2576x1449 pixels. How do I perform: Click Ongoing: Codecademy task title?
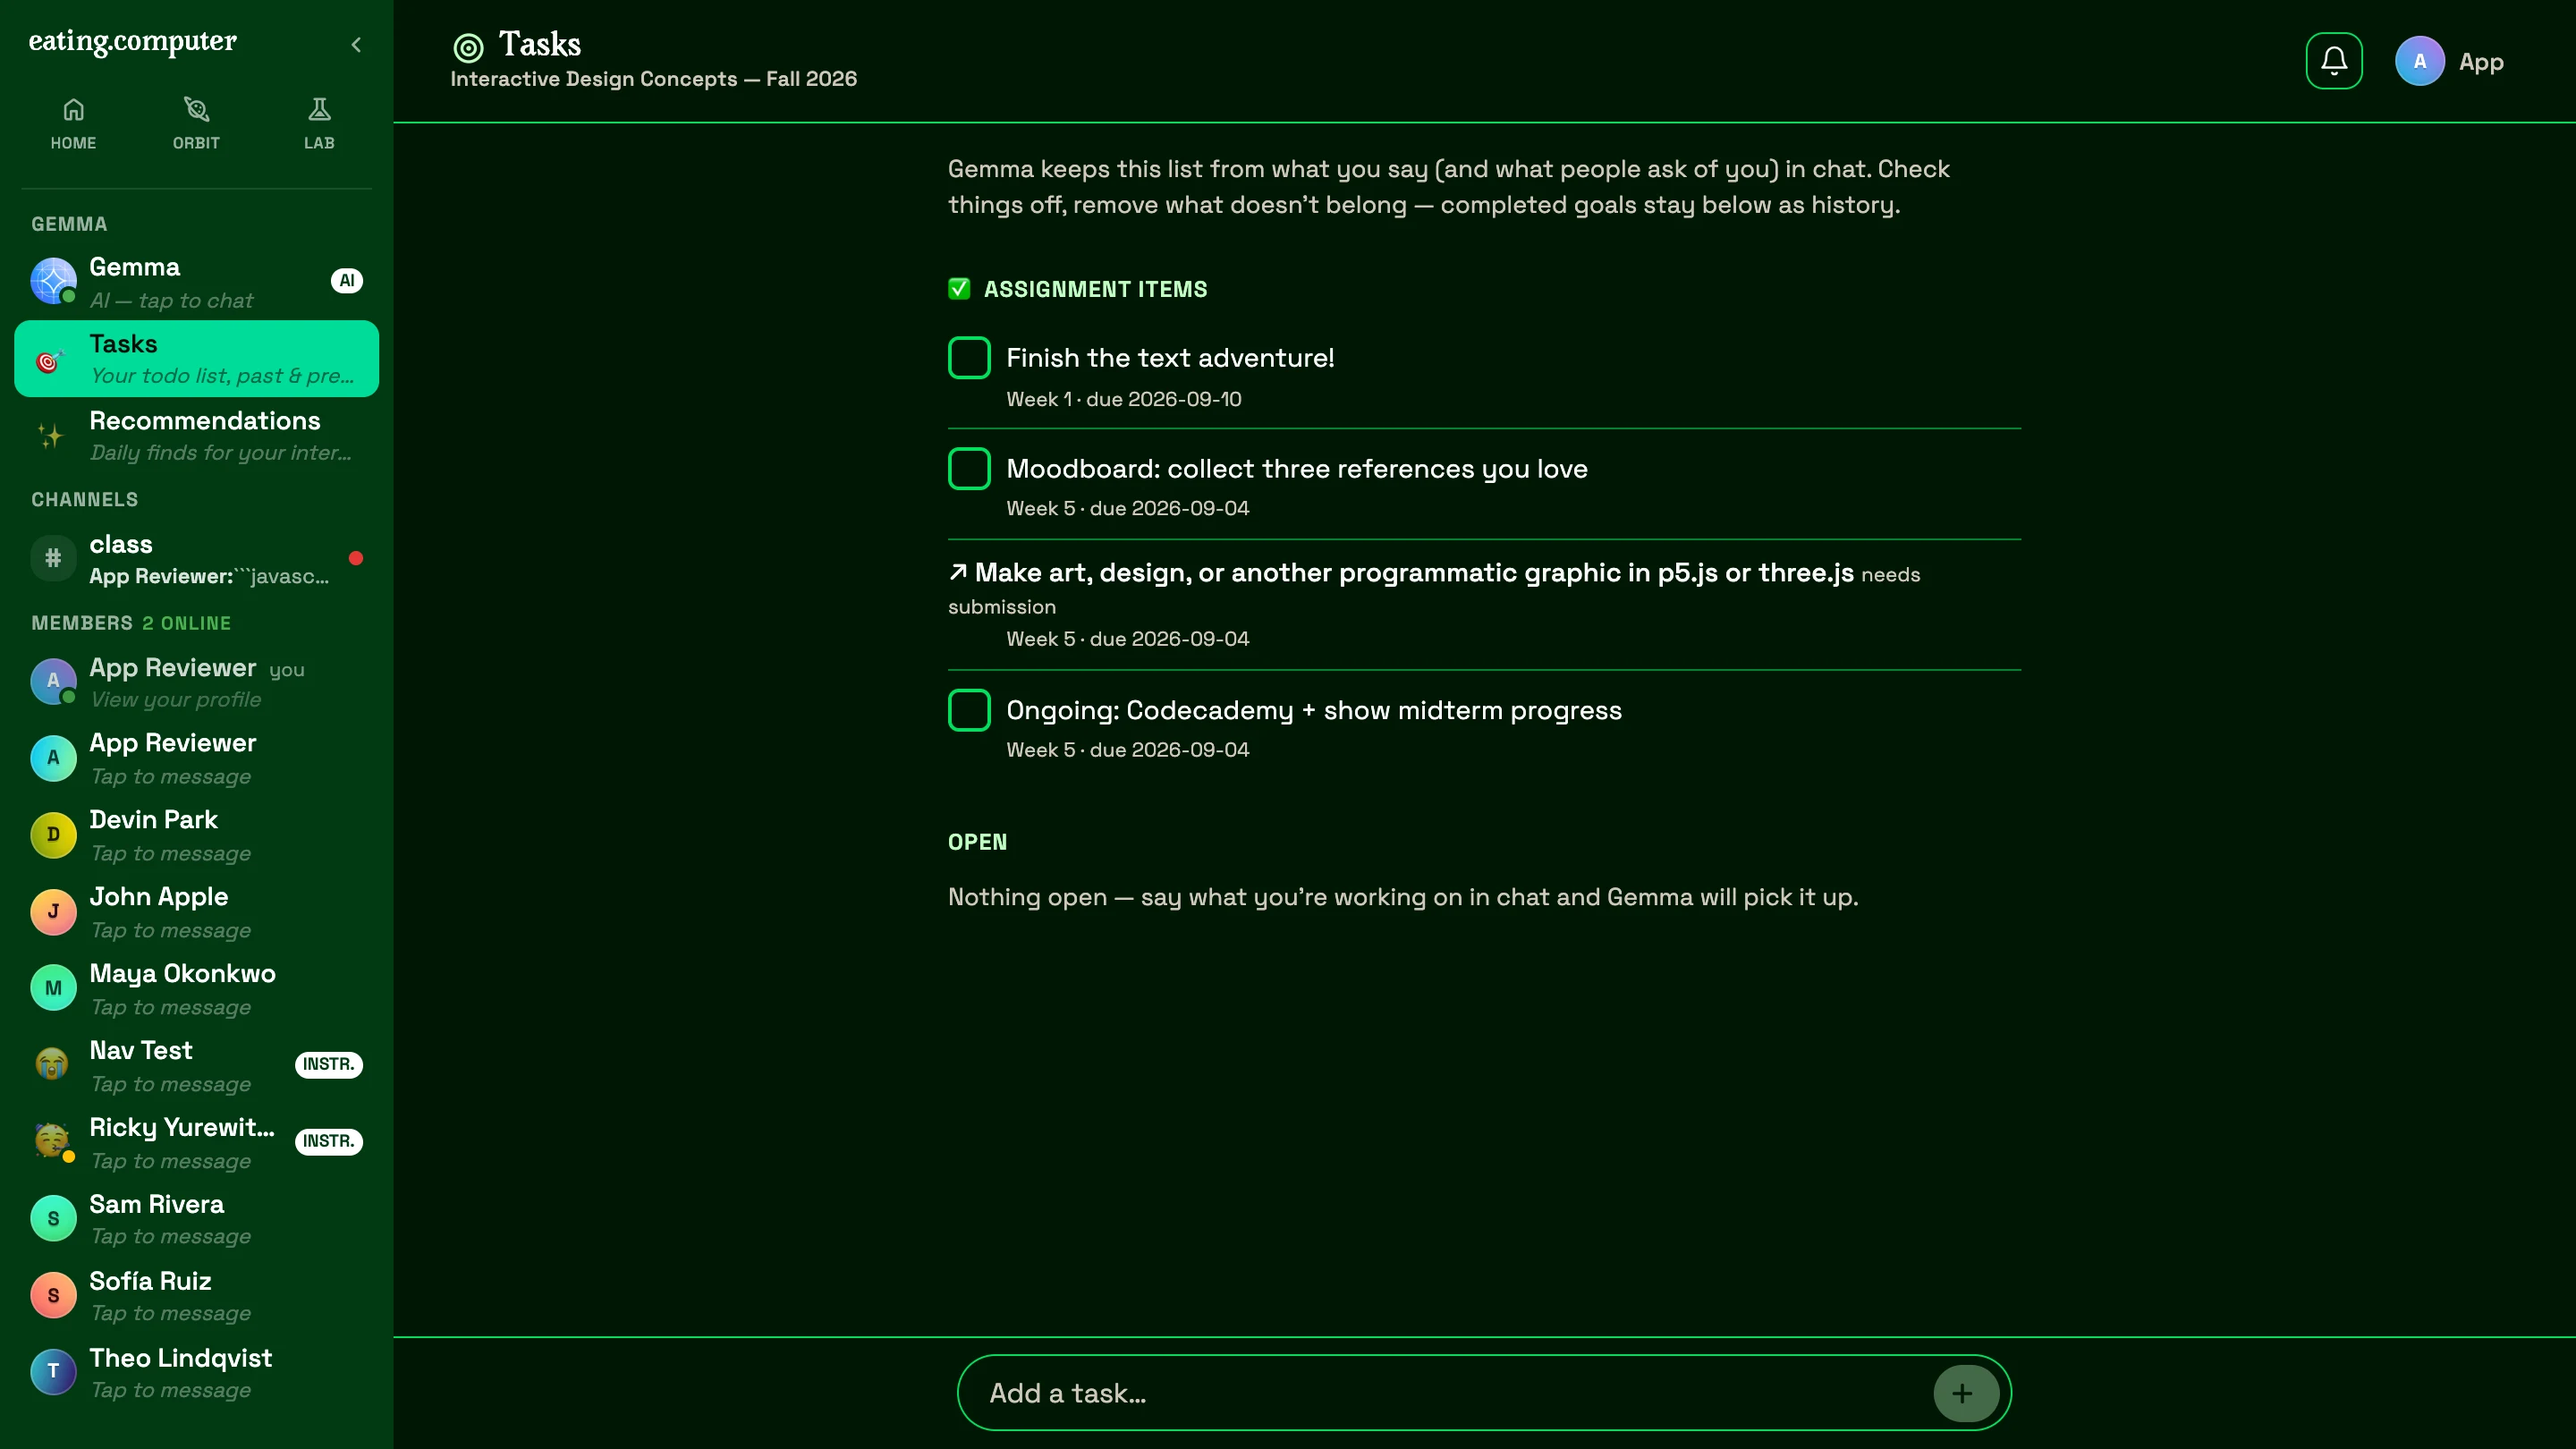click(x=1314, y=710)
